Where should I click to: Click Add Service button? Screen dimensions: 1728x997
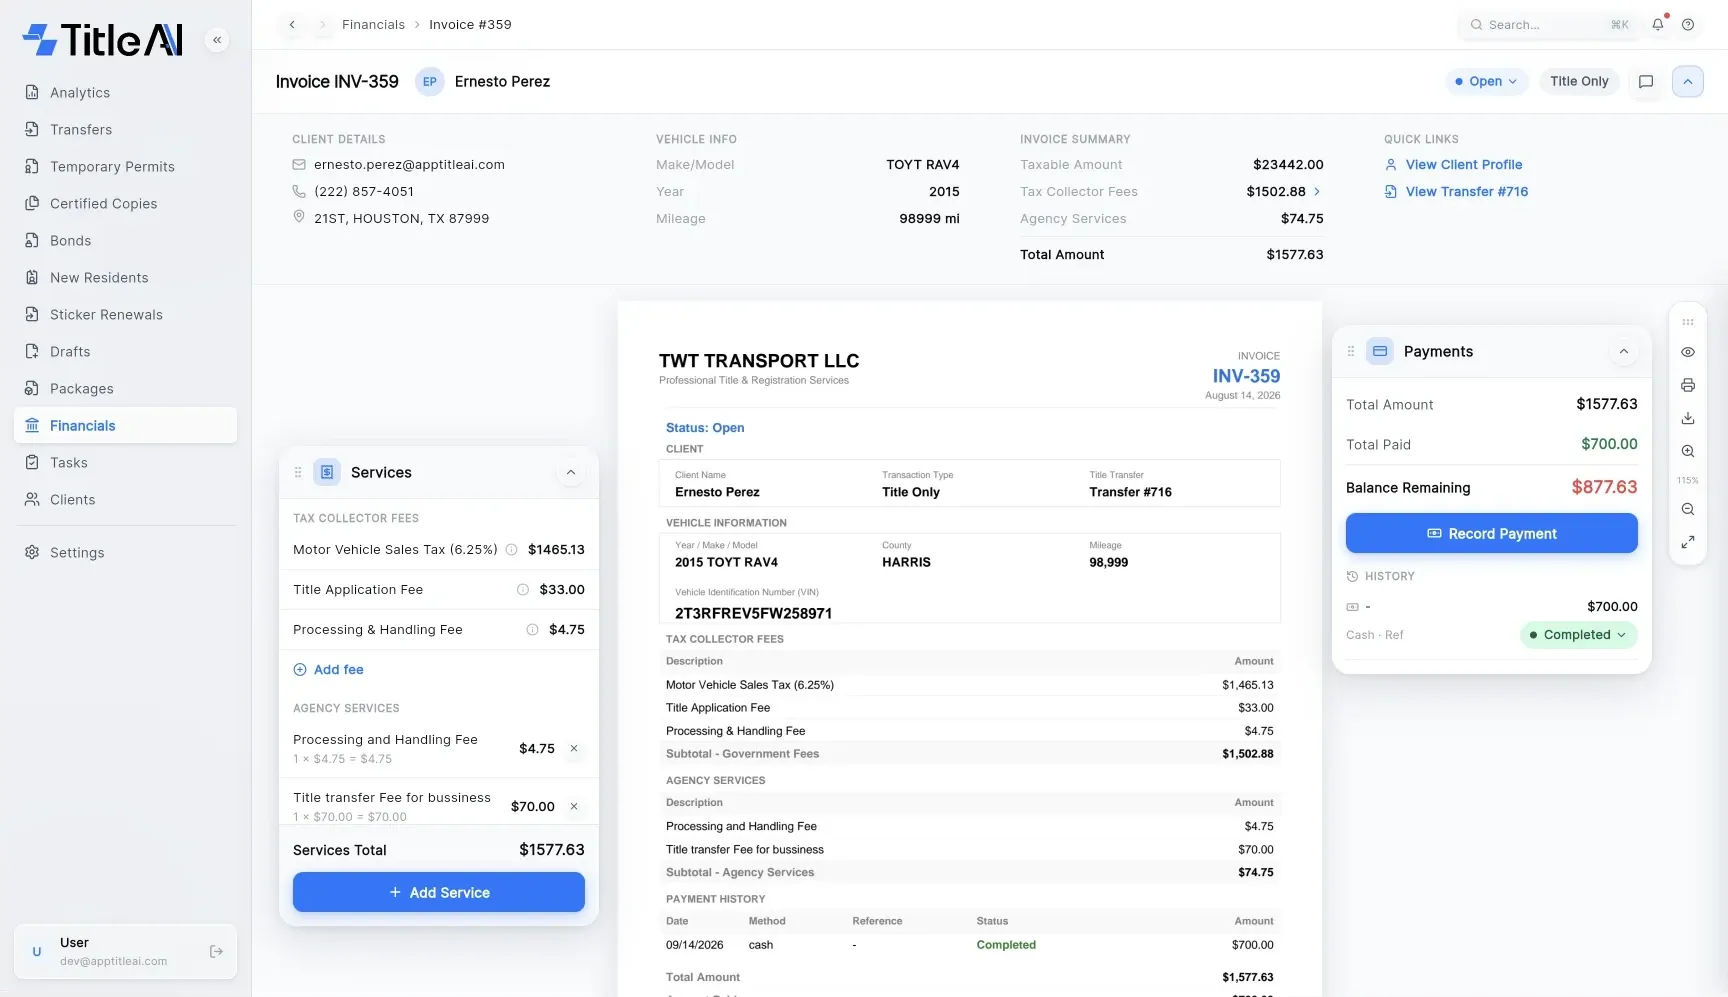438,892
